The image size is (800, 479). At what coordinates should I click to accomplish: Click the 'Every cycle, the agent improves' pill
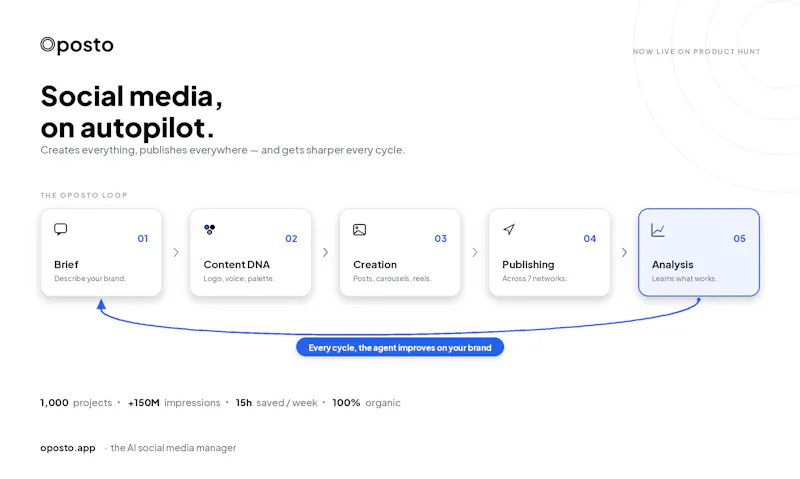[x=400, y=347]
